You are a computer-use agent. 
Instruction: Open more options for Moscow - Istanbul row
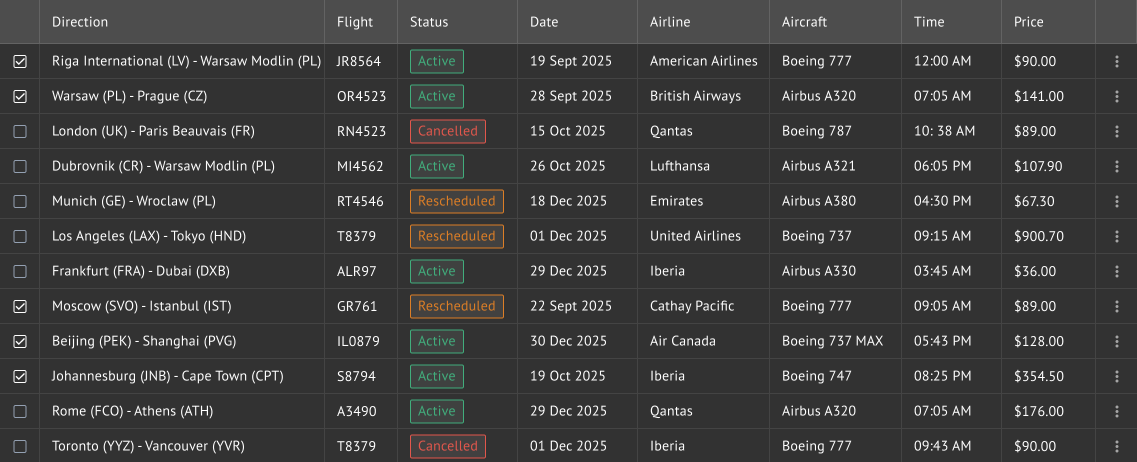pyautogui.click(x=1117, y=307)
